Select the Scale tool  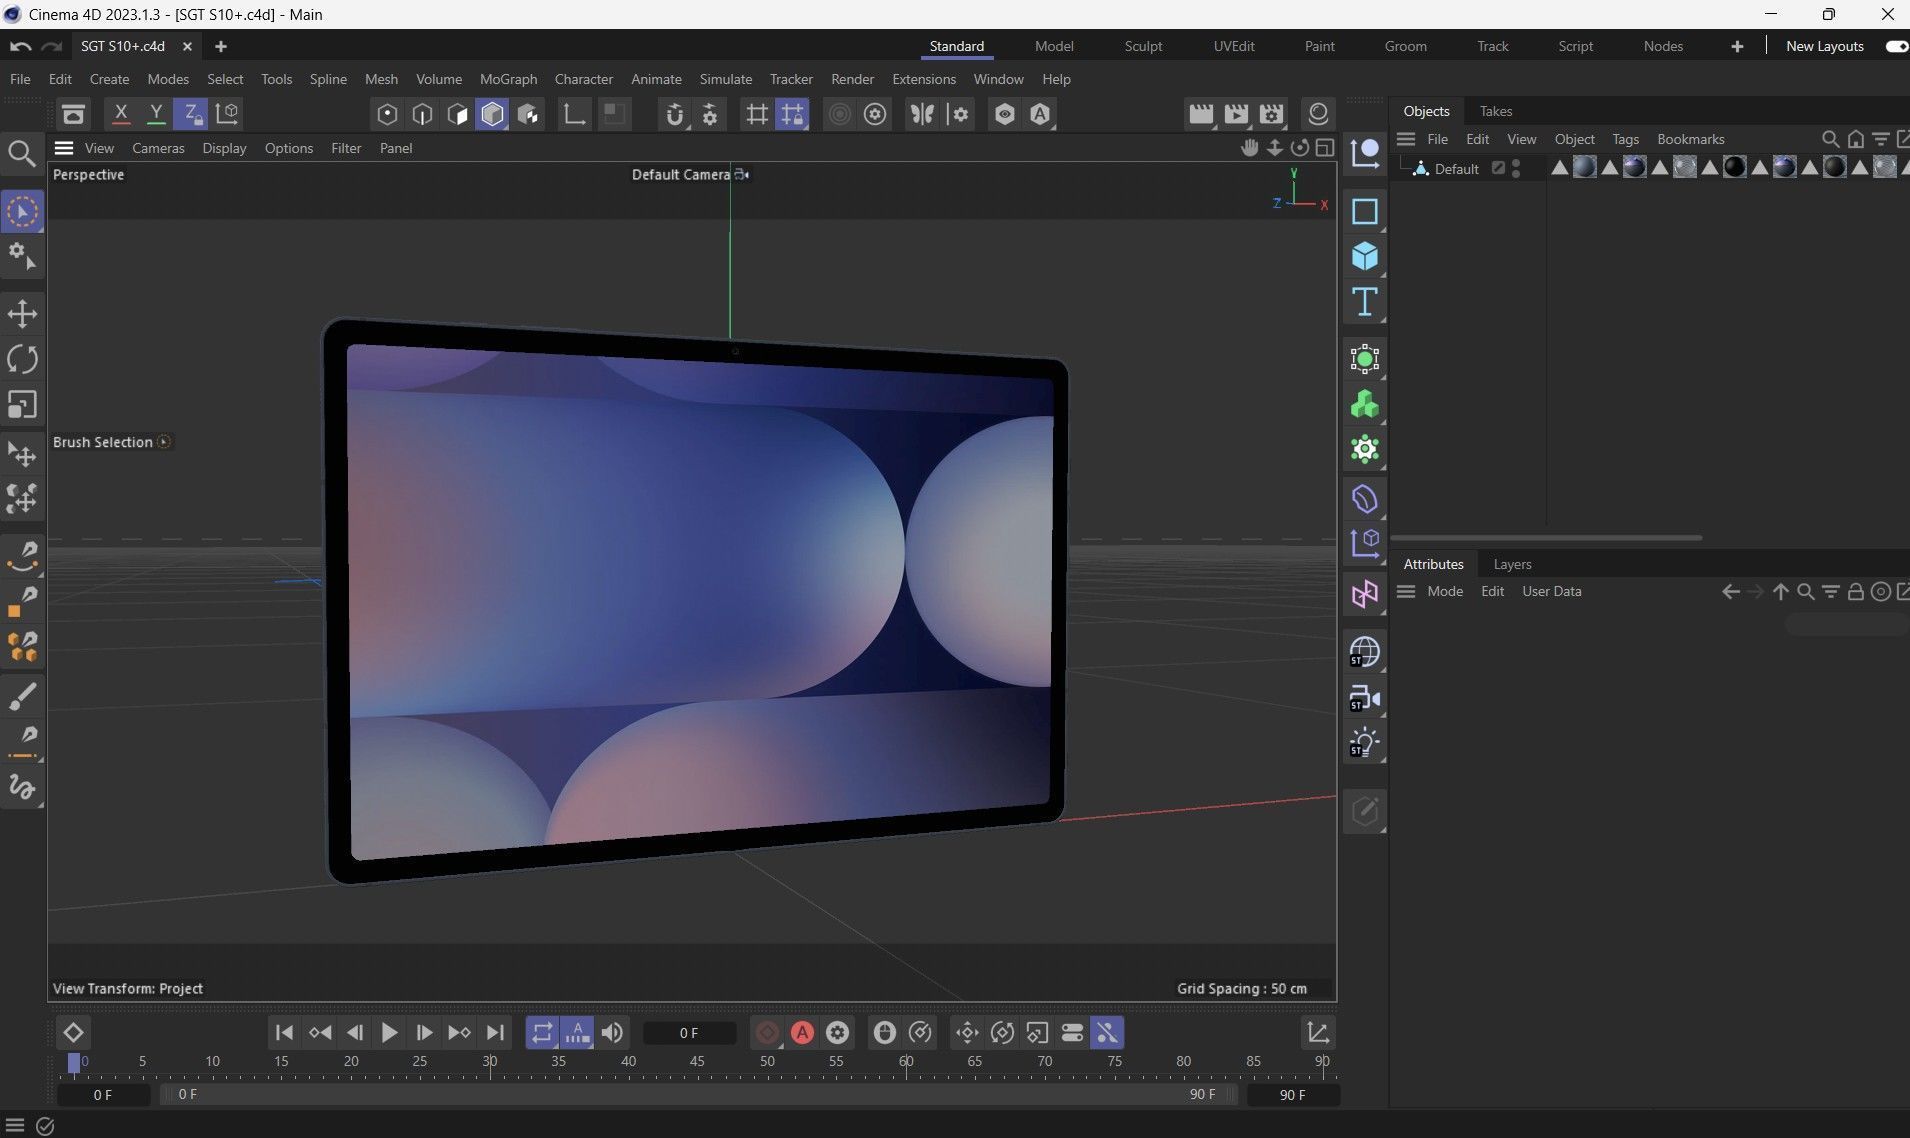click(22, 405)
